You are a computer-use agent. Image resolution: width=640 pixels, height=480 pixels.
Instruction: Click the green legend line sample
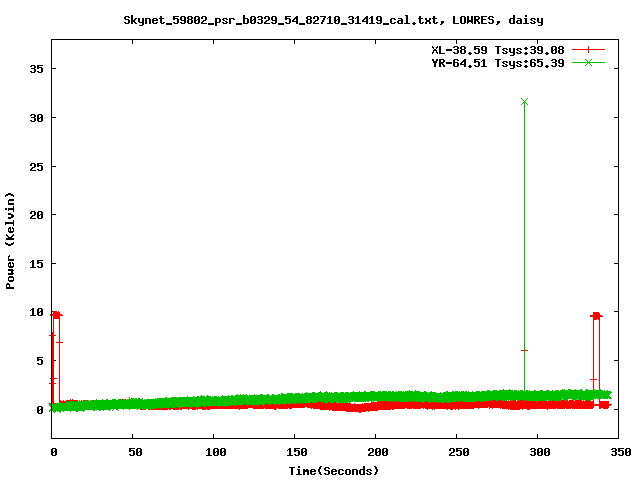[588, 62]
